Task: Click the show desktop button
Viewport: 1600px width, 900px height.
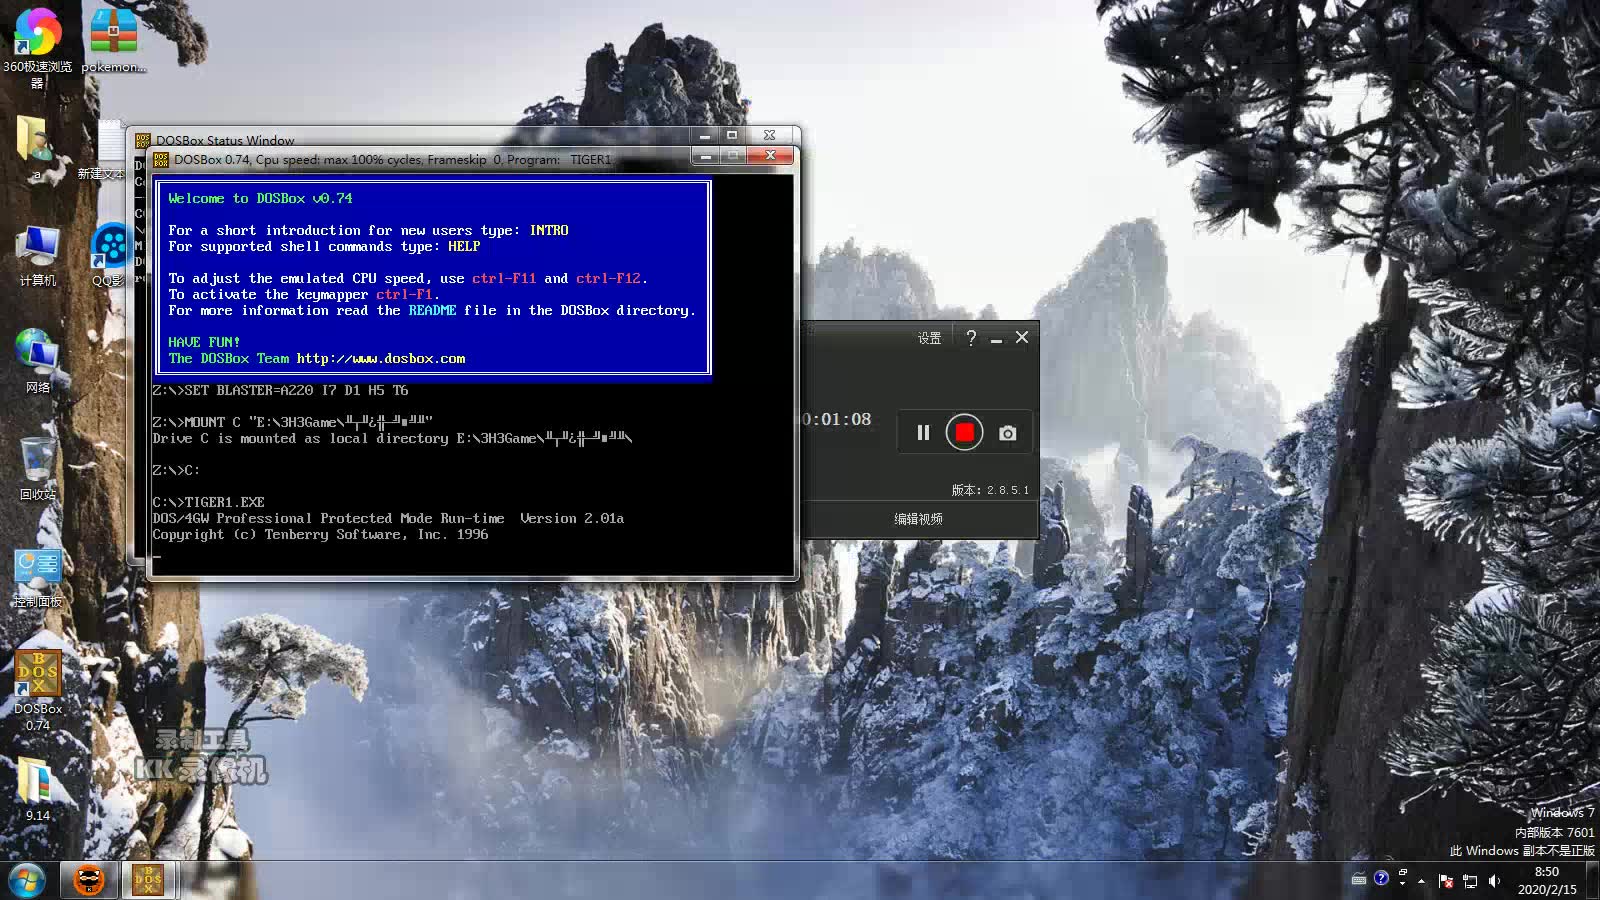Action: pos(1593,880)
